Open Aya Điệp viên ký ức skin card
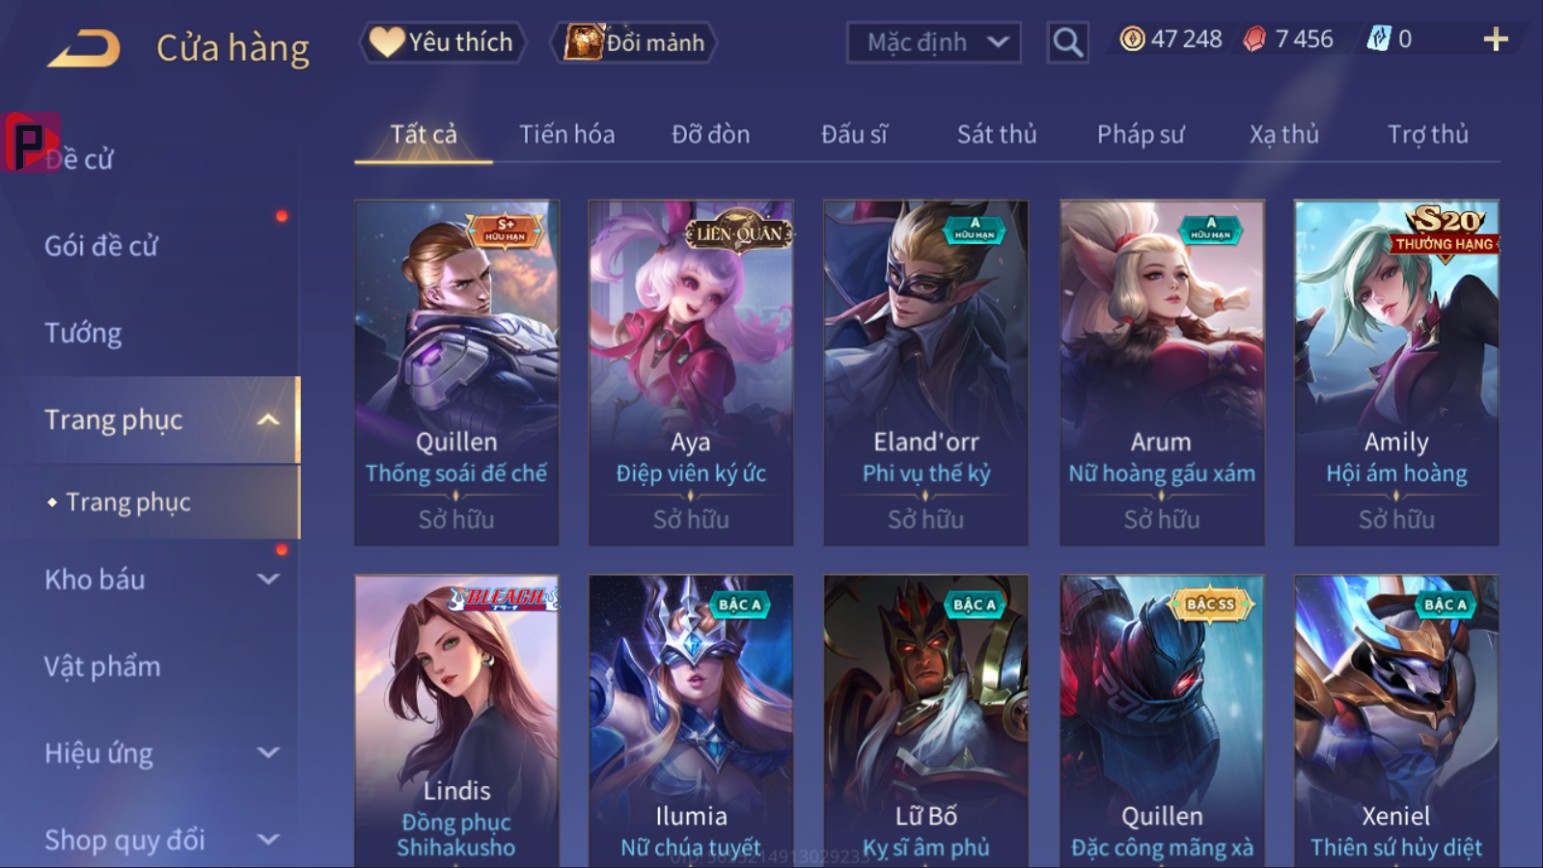This screenshot has width=1543, height=868. pyautogui.click(x=691, y=372)
